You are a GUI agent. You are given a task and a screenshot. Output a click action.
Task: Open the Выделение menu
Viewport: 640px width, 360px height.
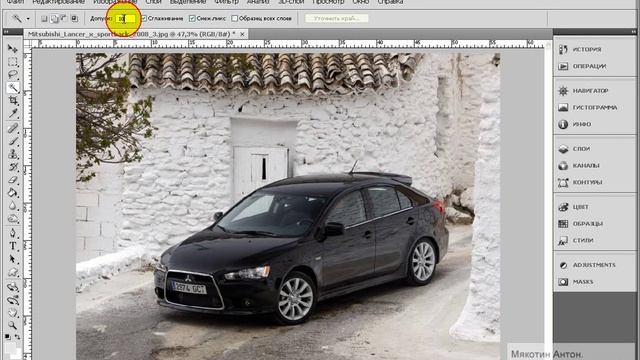point(188,2)
